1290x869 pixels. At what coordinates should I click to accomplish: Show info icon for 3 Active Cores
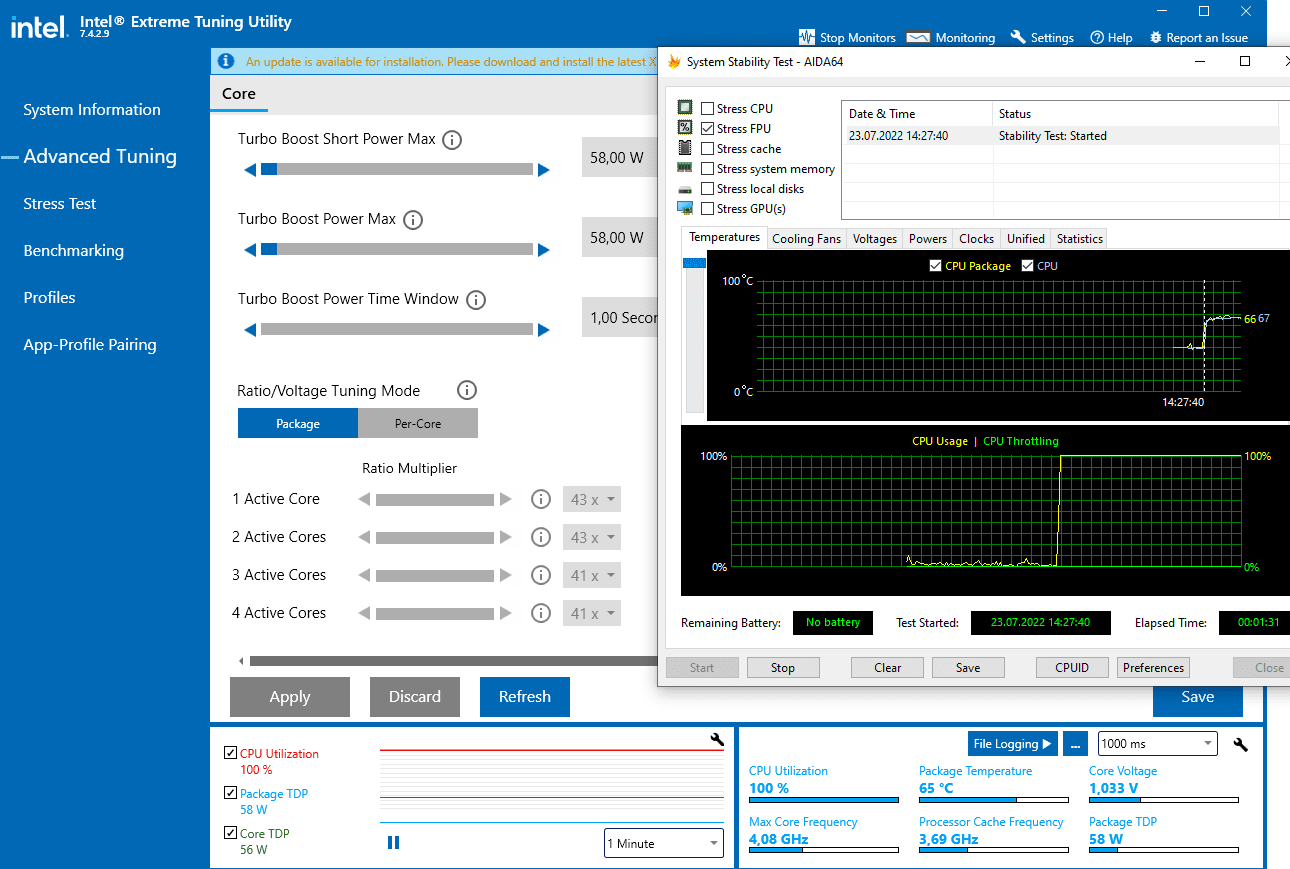[541, 575]
